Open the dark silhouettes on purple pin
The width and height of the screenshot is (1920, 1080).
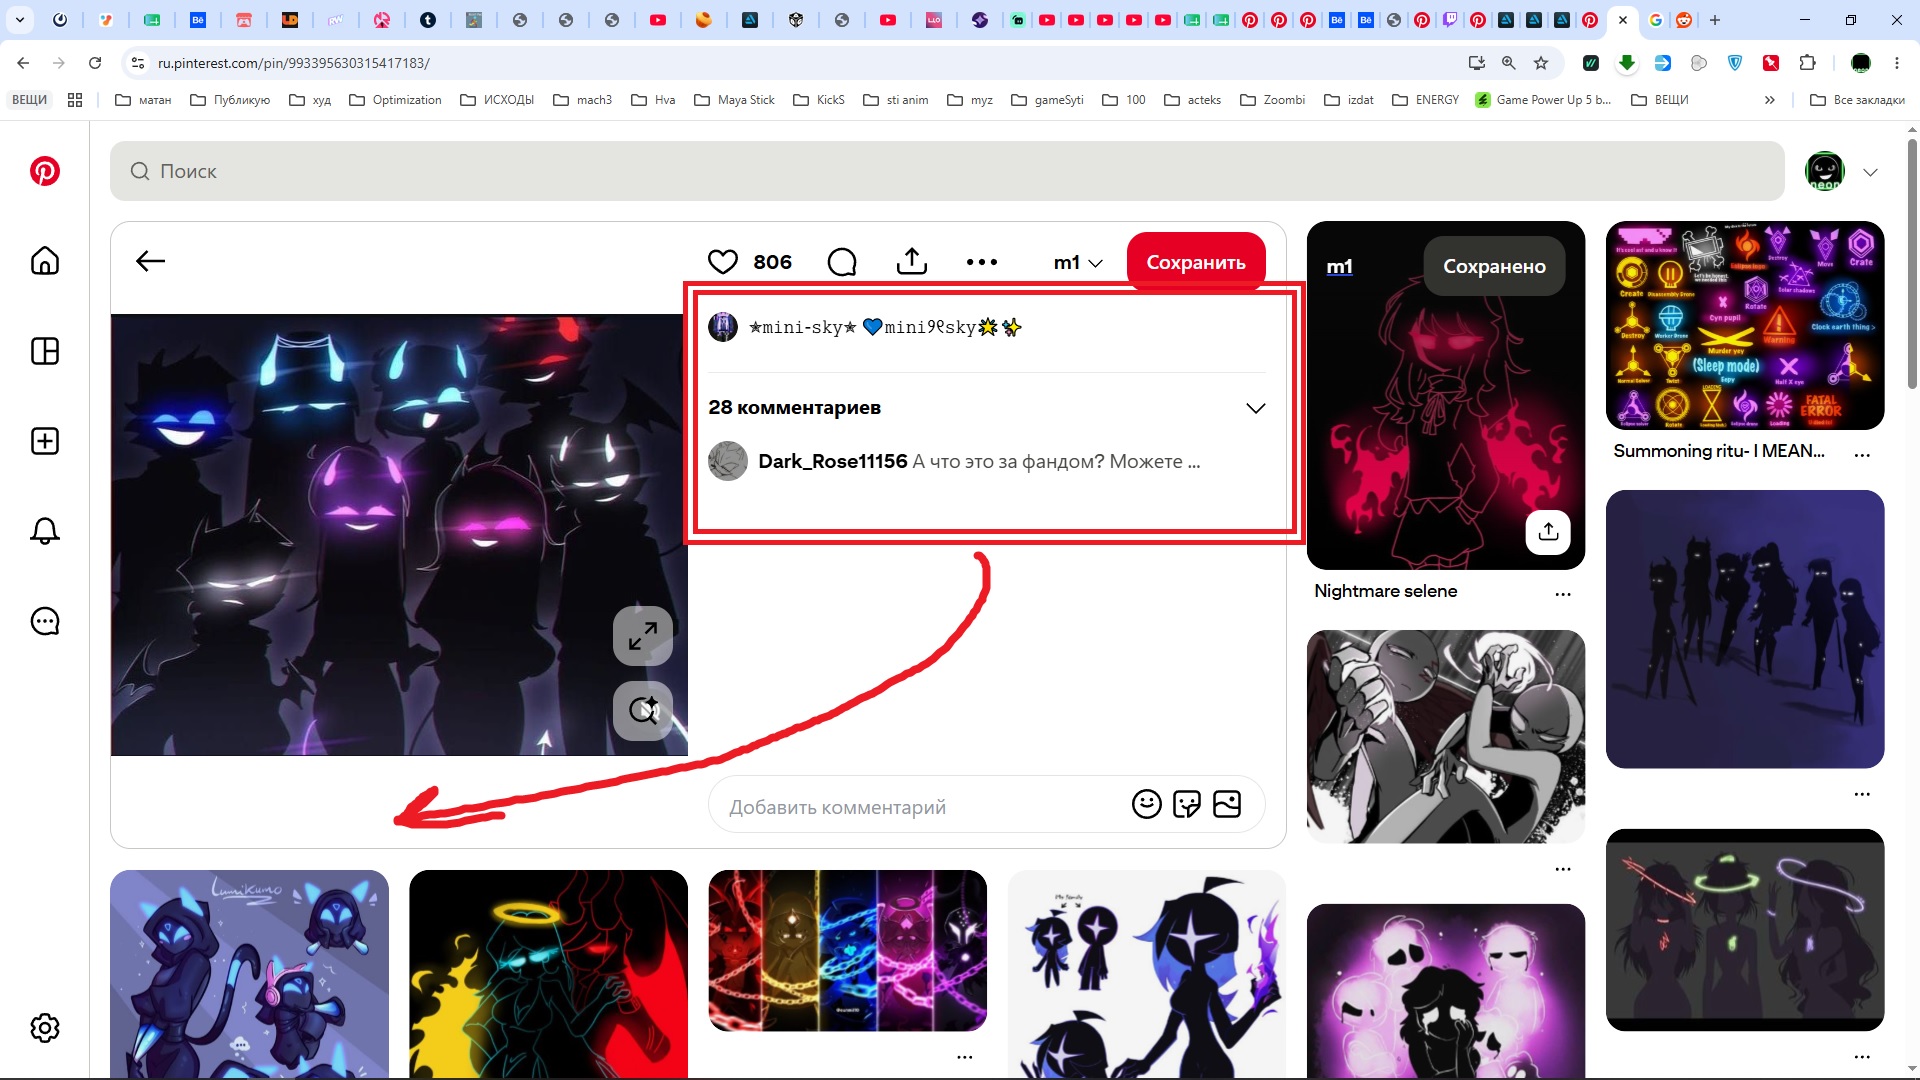1745,629
